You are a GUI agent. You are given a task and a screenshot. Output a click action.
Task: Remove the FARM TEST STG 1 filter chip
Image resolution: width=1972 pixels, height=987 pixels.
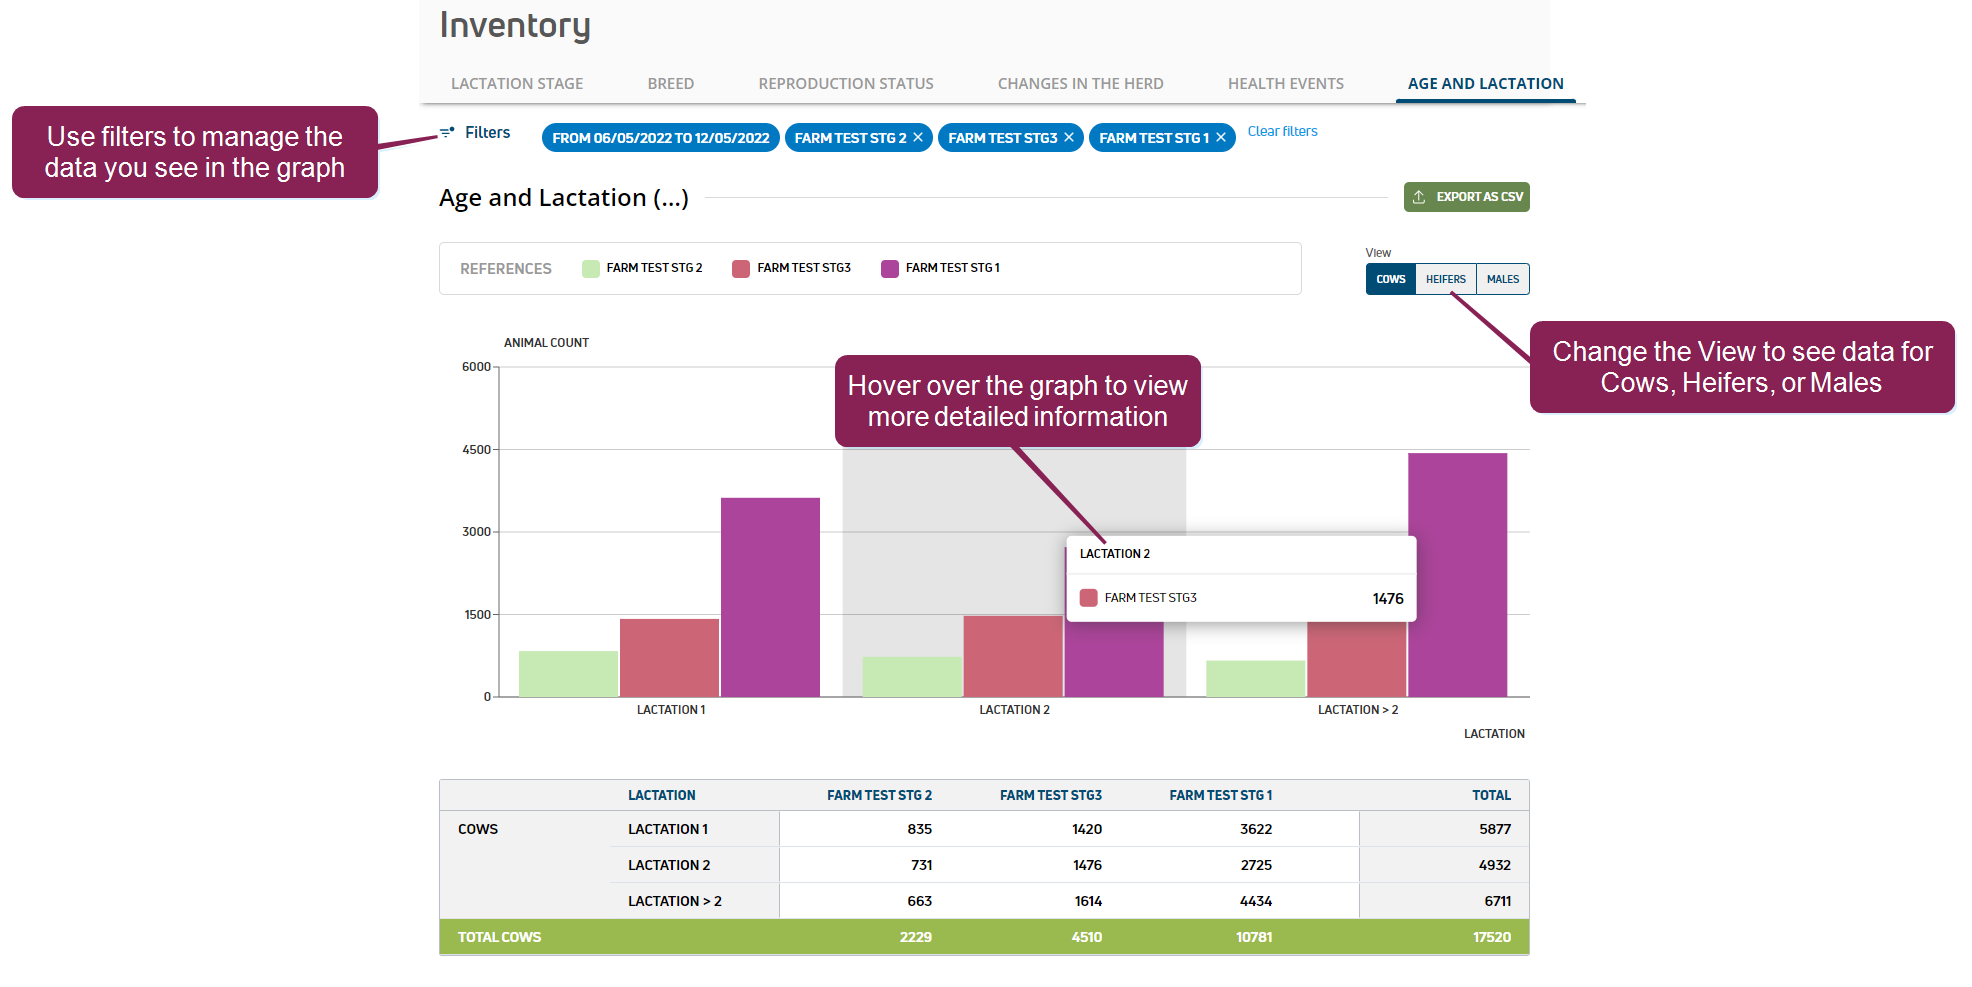click(1221, 137)
